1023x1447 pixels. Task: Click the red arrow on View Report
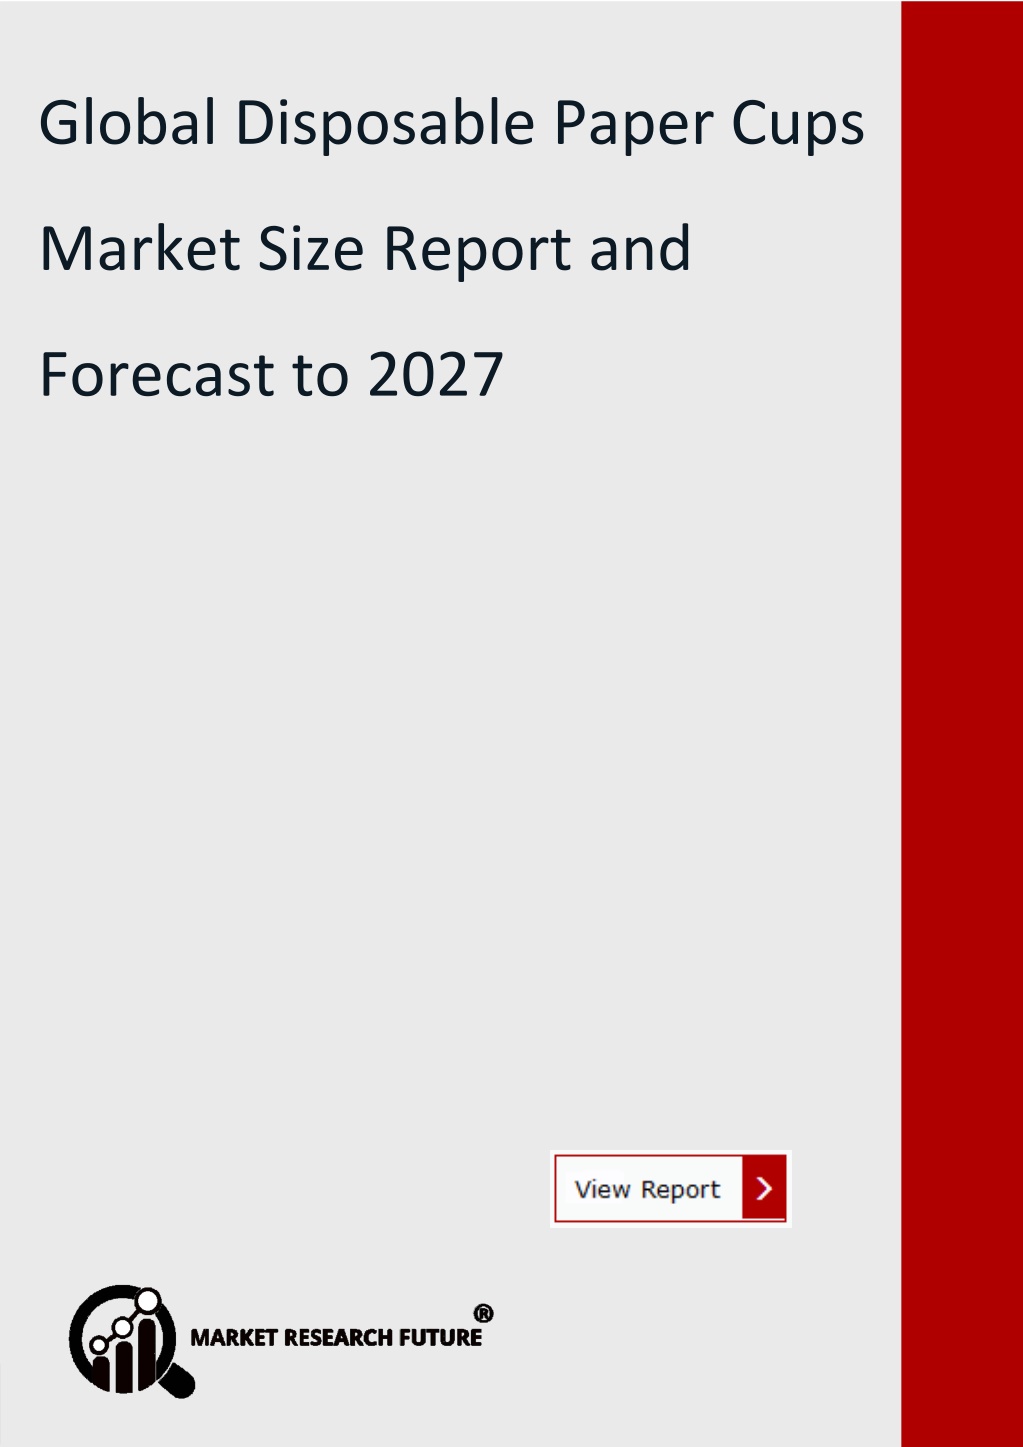764,1188
